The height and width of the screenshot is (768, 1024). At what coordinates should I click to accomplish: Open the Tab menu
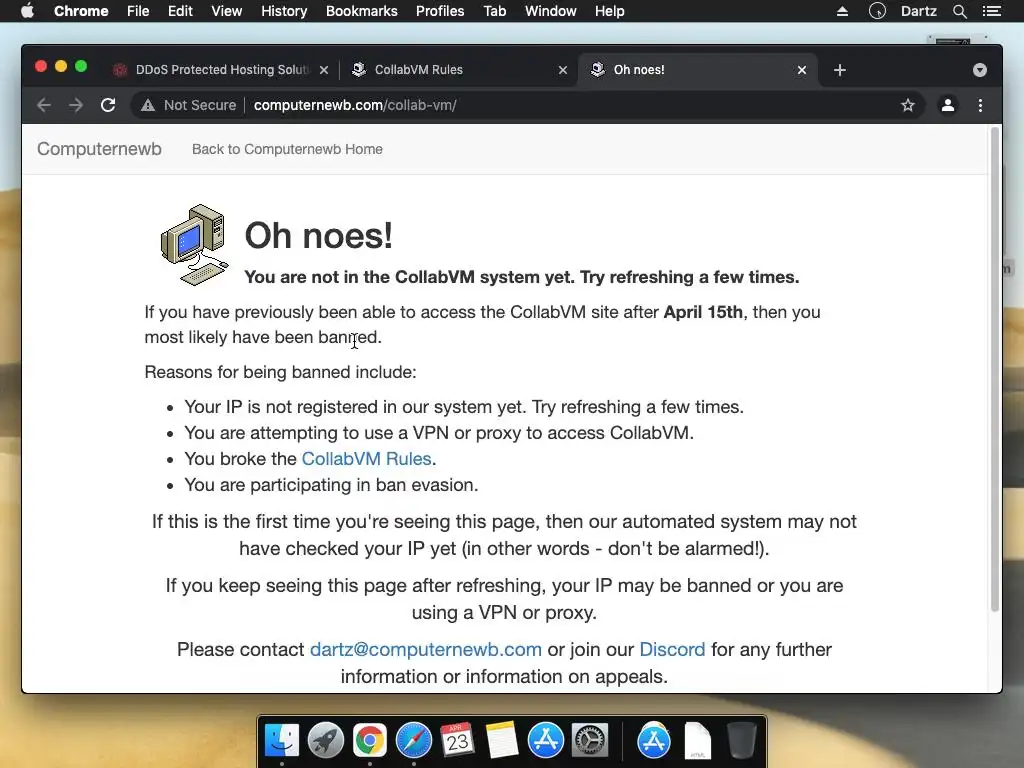[x=494, y=11]
